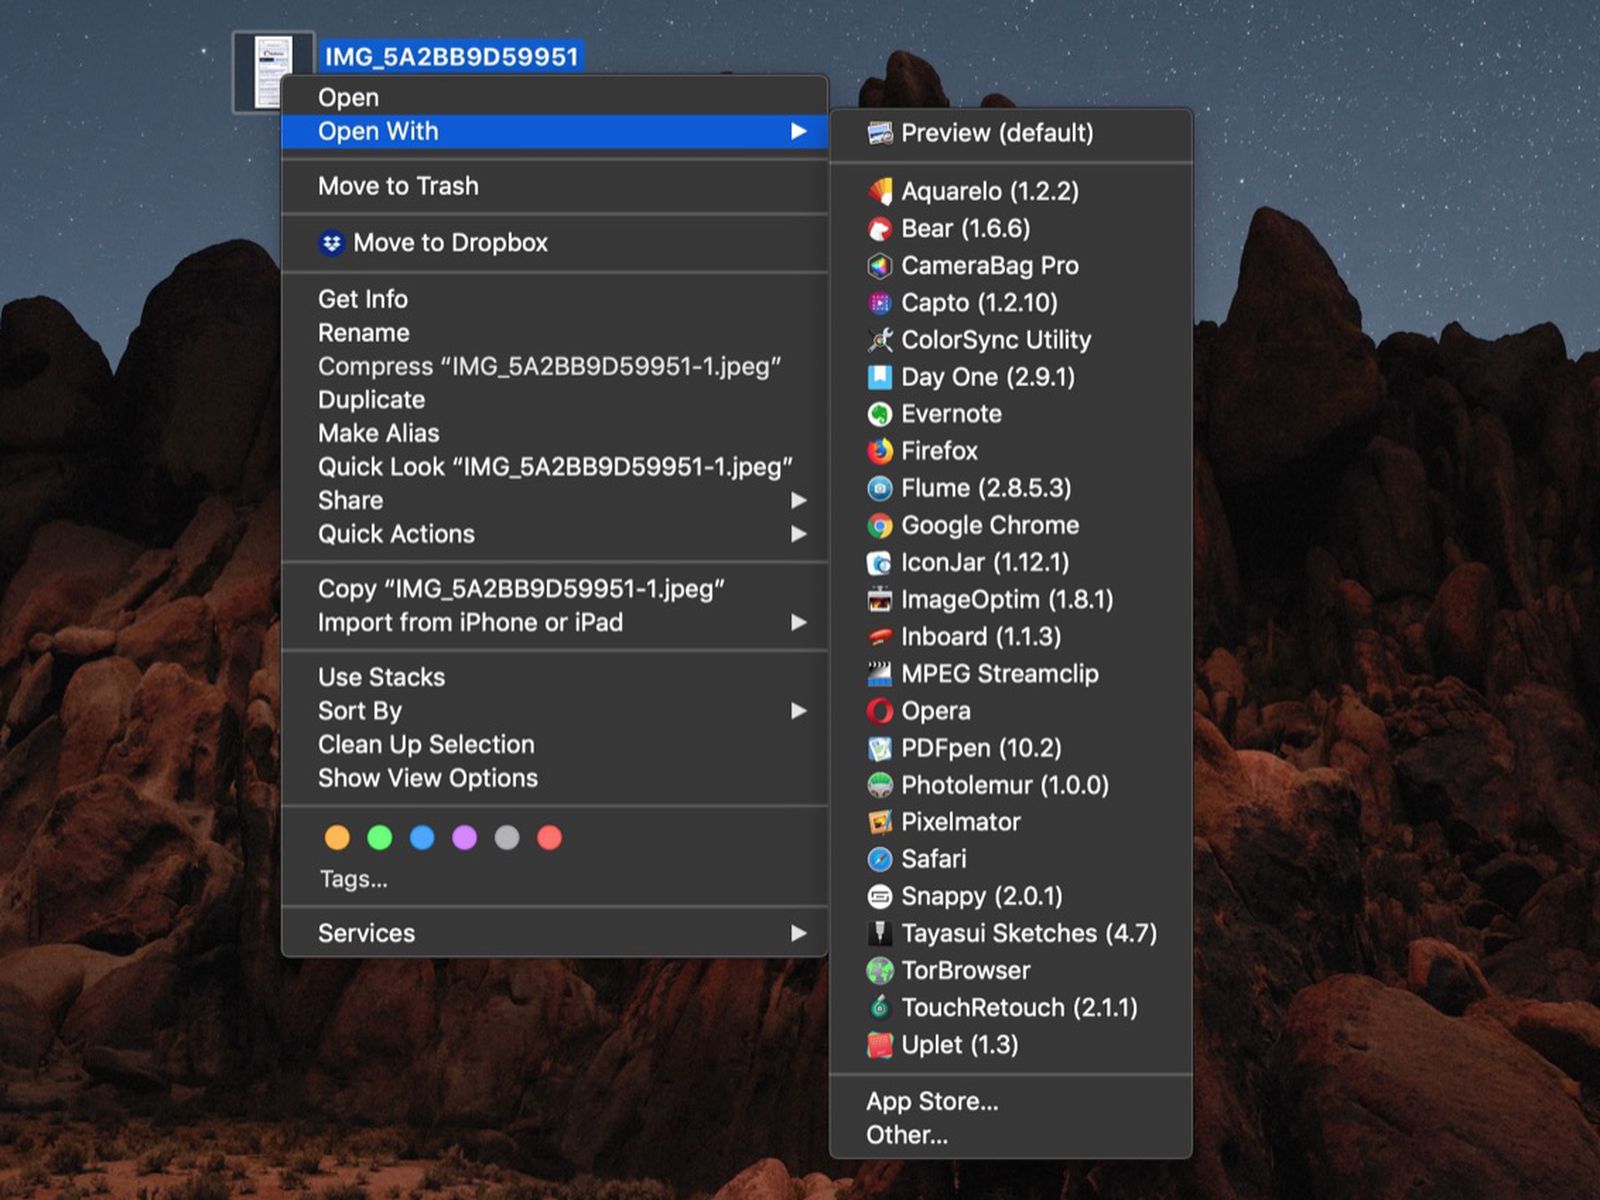The height and width of the screenshot is (1200, 1600).
Task: Expand Import from iPhone or iPad arrow
Action: 798,622
